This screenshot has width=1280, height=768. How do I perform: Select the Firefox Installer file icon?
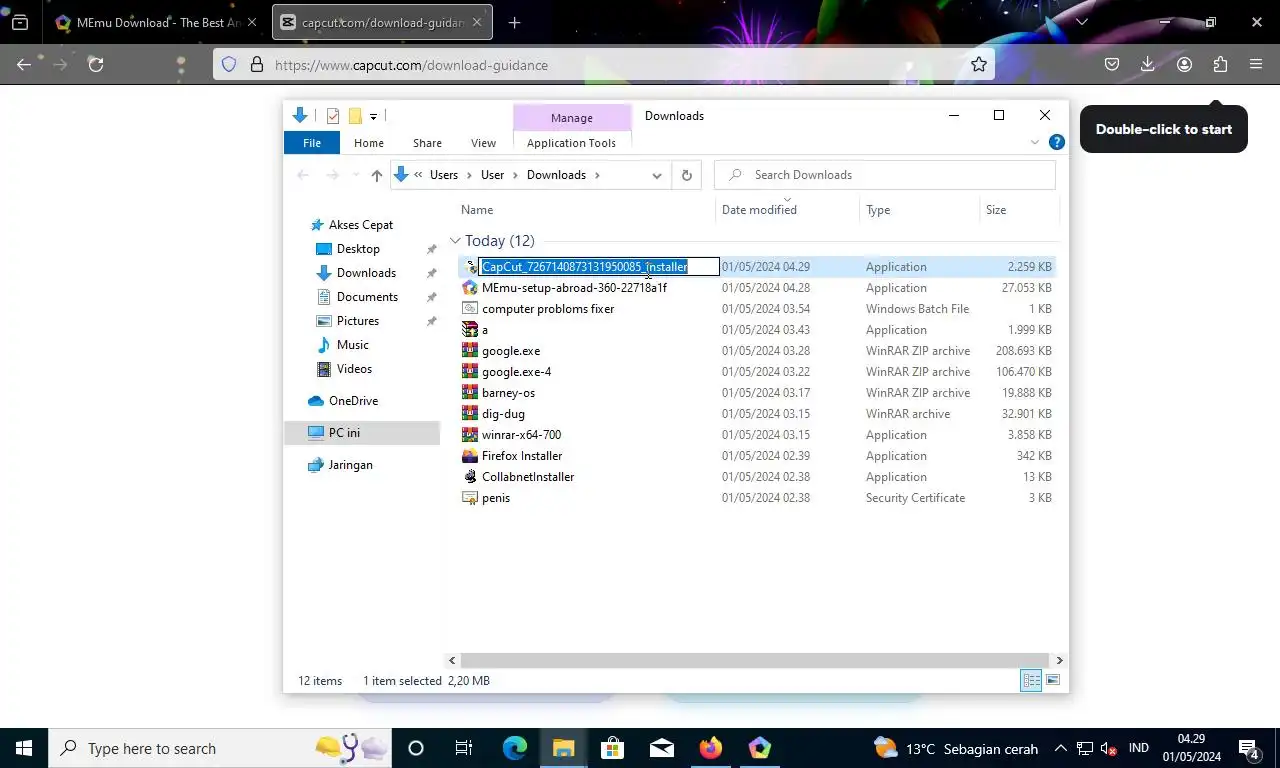pyautogui.click(x=470, y=456)
